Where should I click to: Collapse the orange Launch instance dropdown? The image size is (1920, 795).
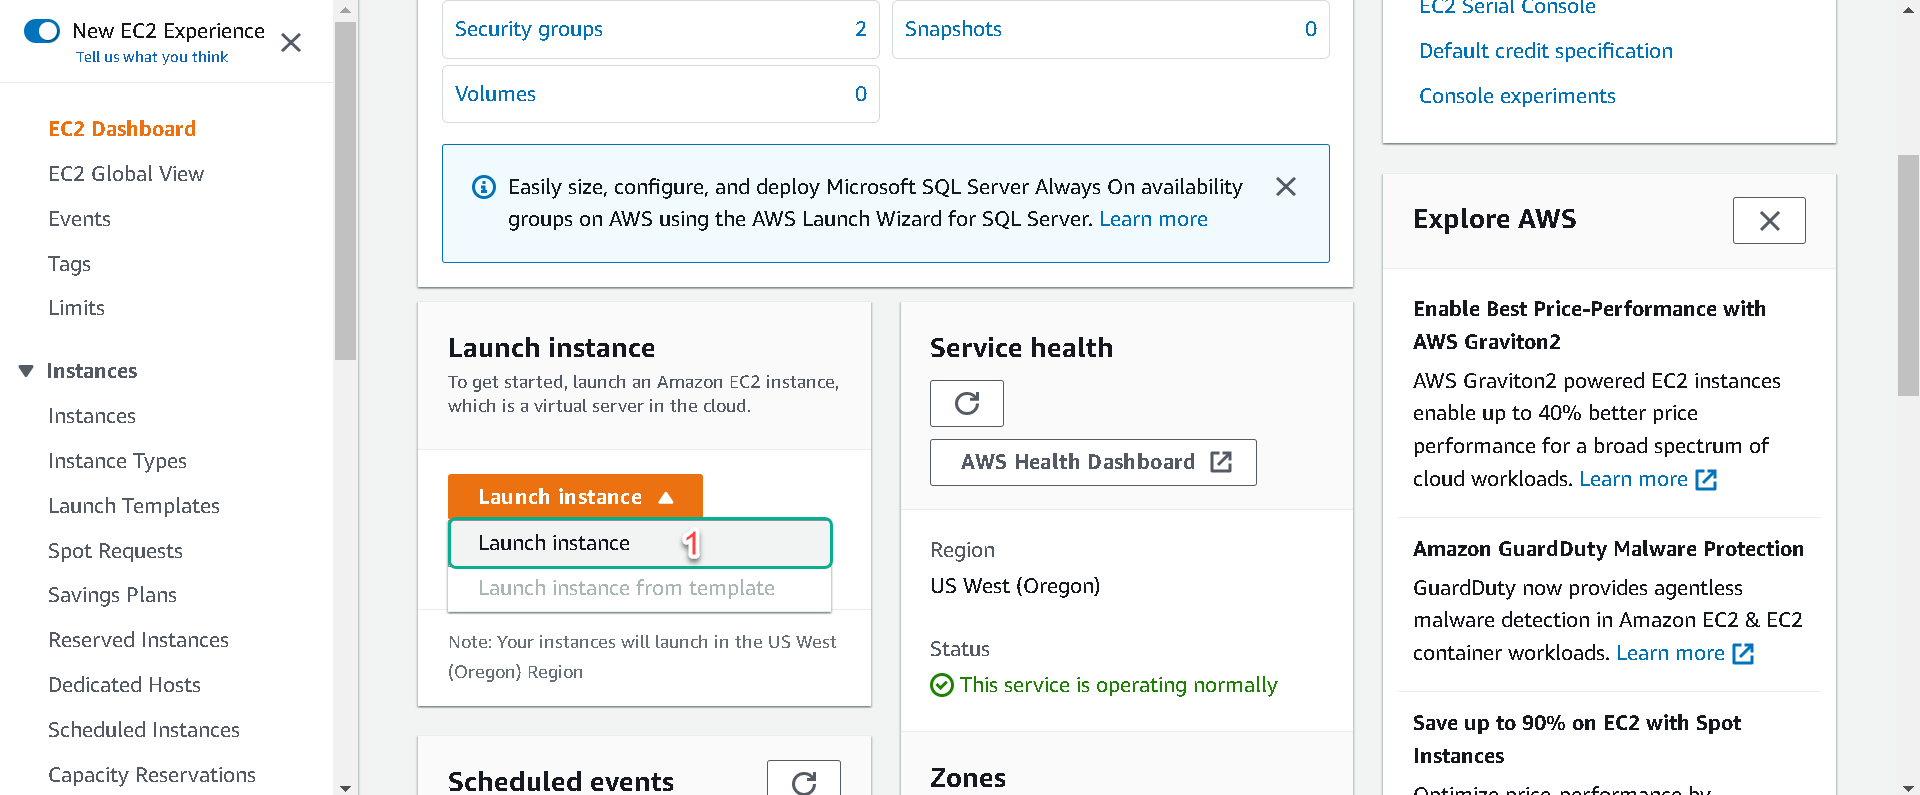575,497
